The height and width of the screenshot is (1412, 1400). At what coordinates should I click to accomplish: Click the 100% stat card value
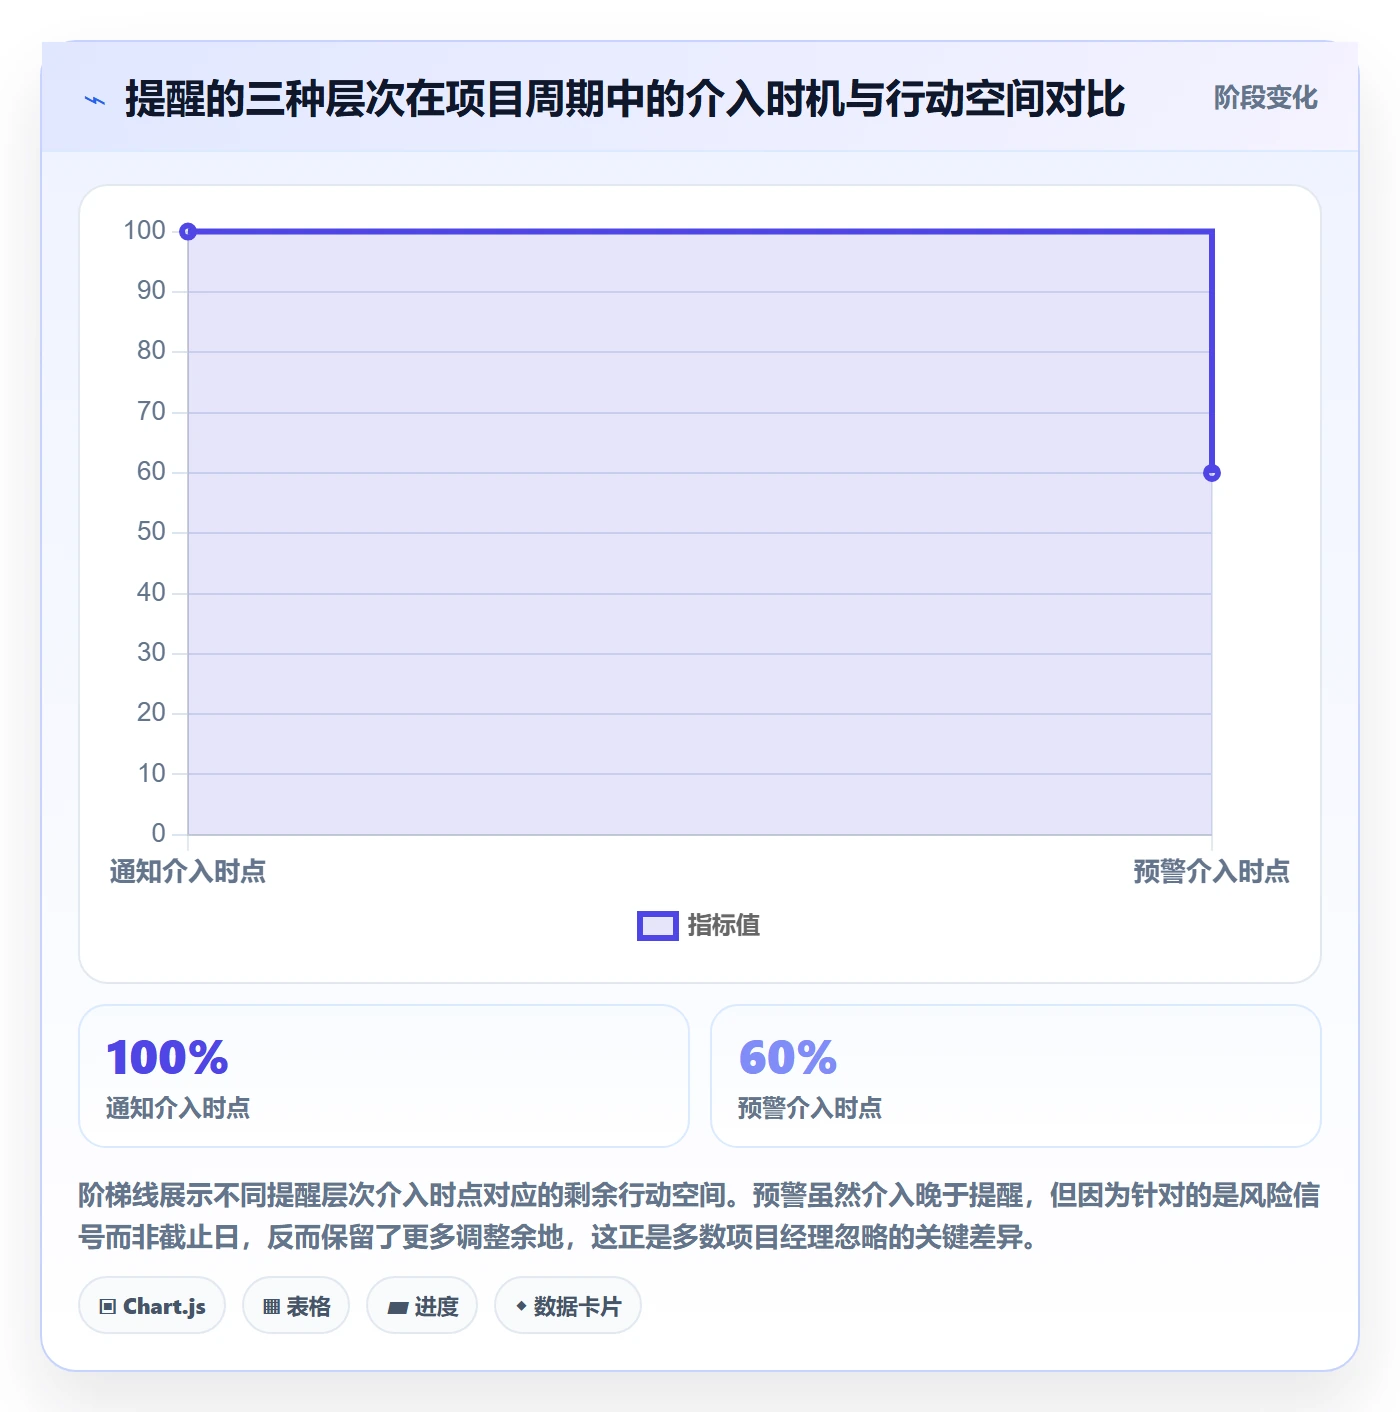pyautogui.click(x=167, y=1057)
